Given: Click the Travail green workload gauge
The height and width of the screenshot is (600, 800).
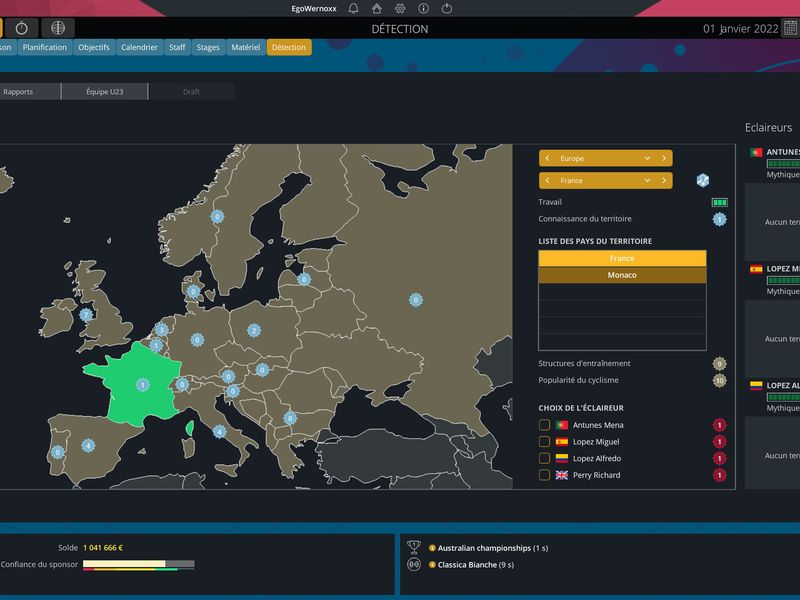Looking at the screenshot, I should 719,203.
